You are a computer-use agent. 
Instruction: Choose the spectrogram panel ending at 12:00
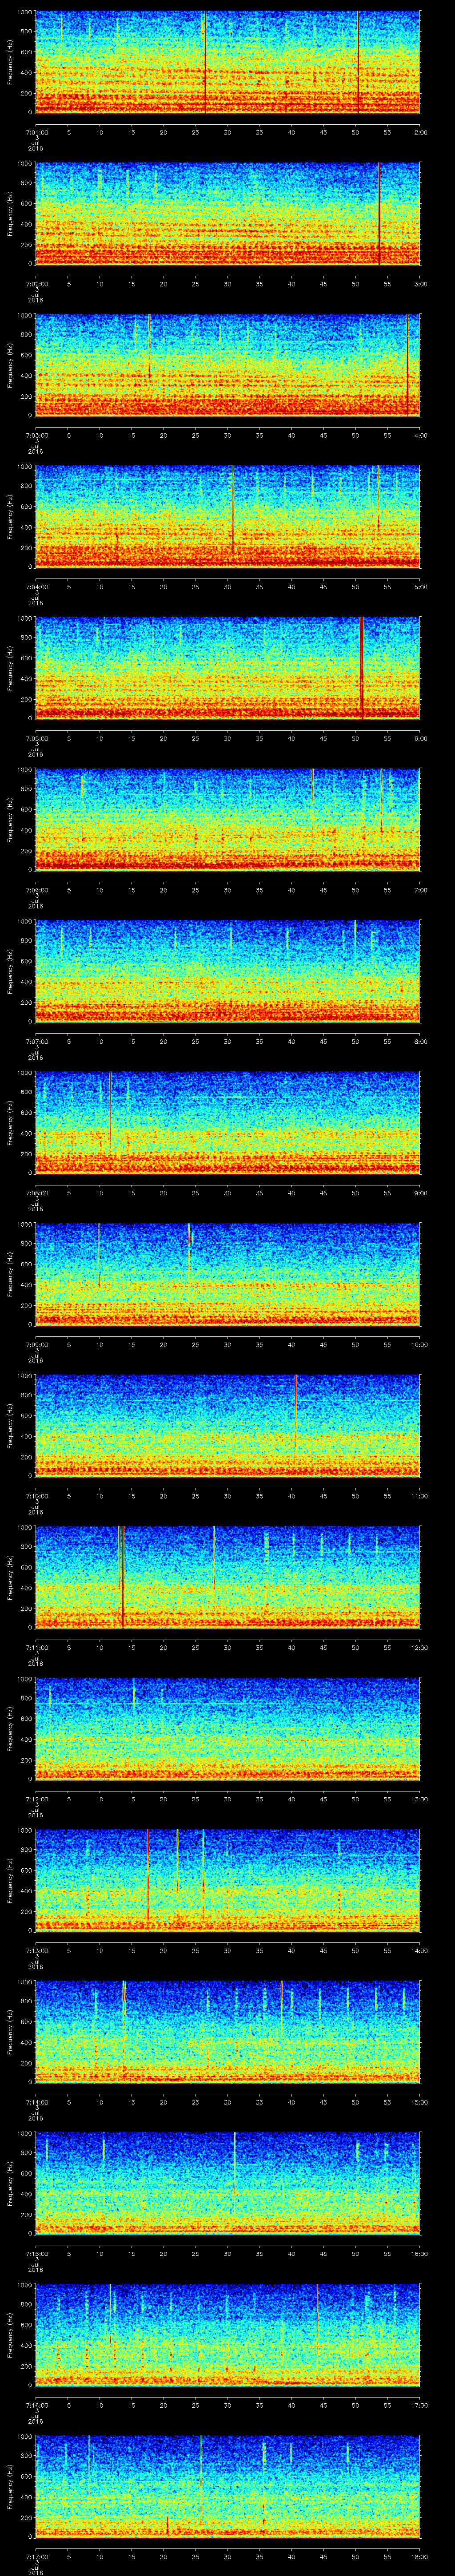(x=227, y=1577)
